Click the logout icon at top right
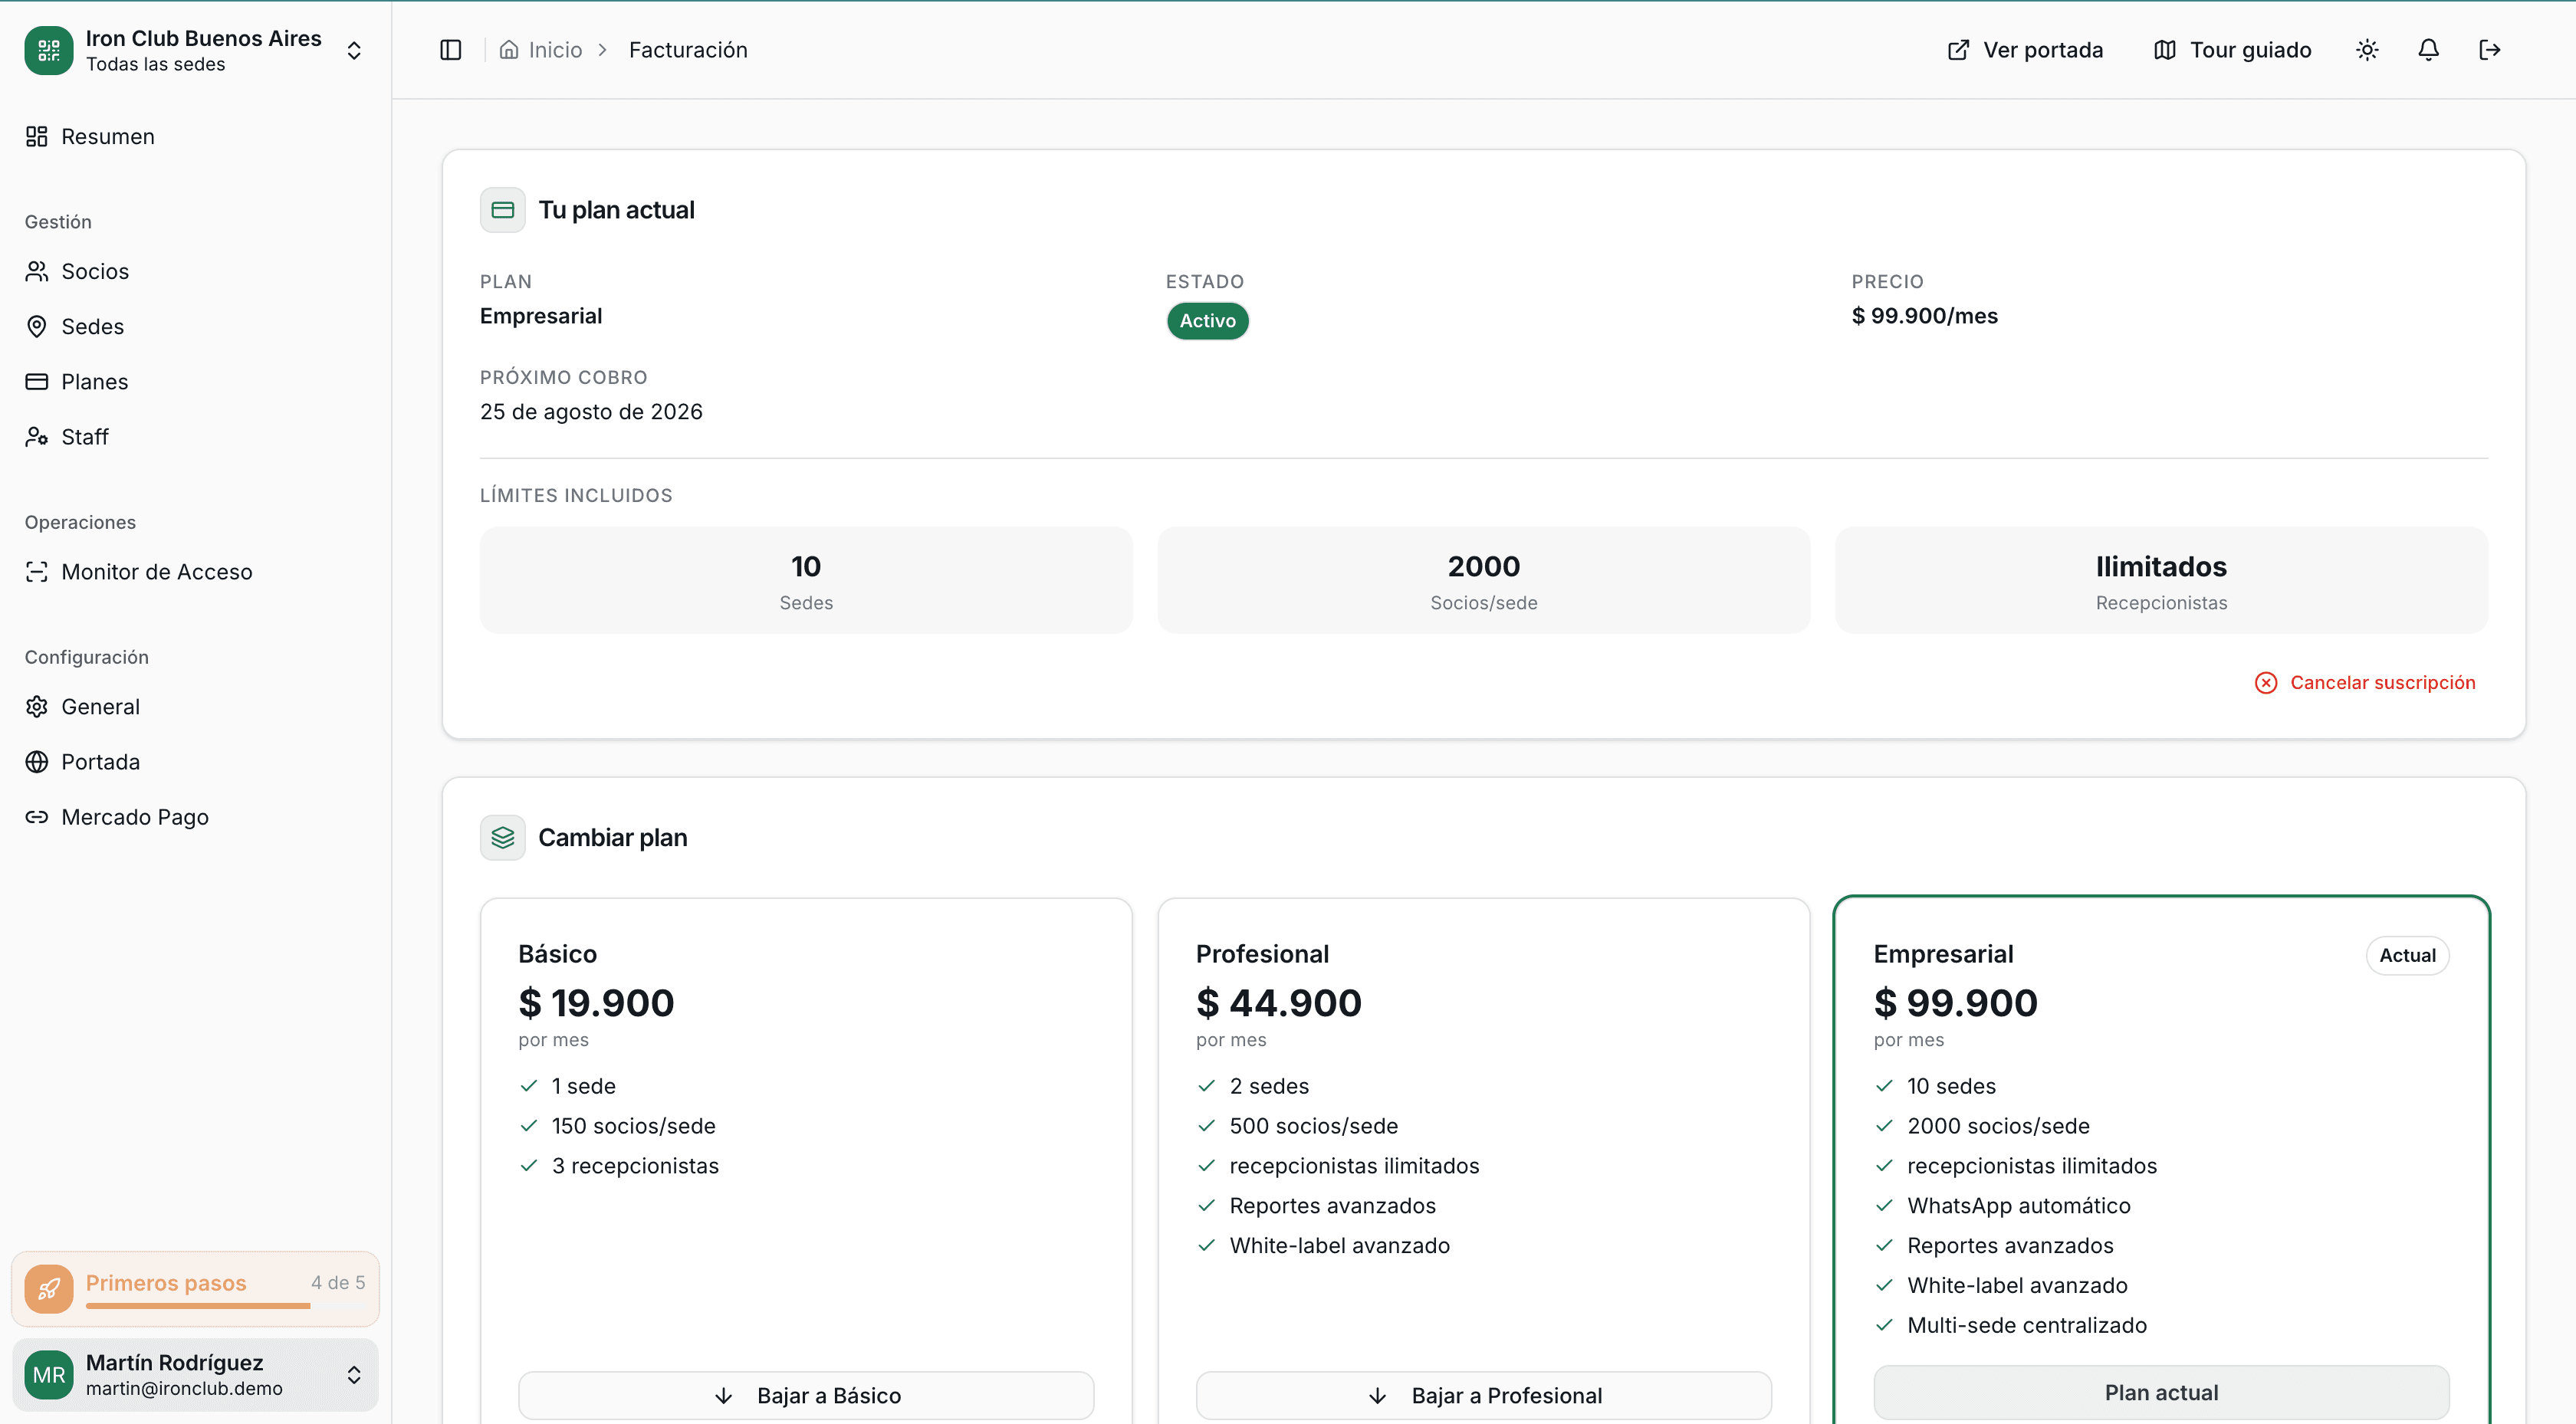Image resolution: width=2576 pixels, height=1424 pixels. [2490, 49]
